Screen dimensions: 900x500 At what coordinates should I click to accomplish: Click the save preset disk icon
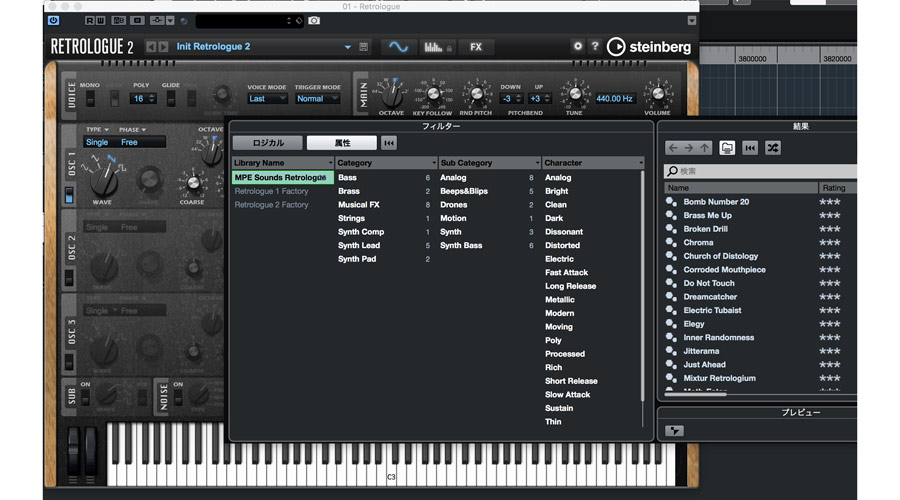364,47
